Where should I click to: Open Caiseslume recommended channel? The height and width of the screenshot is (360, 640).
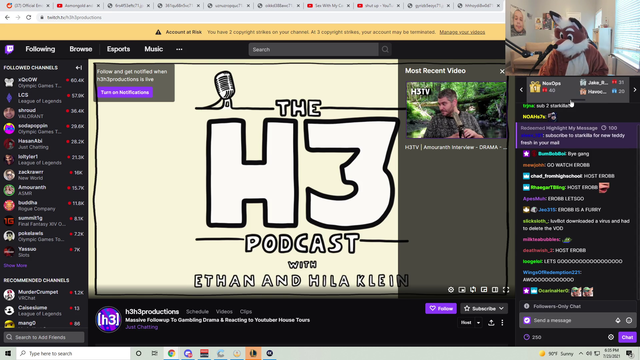[44, 311]
